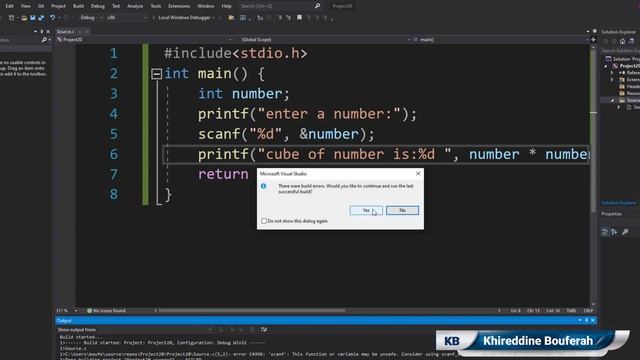Switch to the Solution Explorer bottom tab
This screenshot has width=640, height=360.
619,203
